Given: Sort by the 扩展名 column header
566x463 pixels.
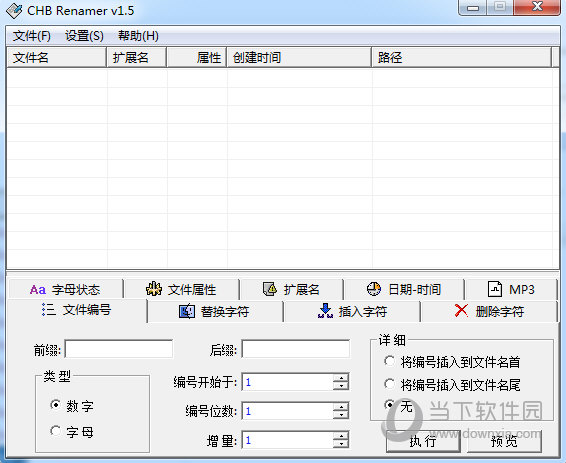Looking at the screenshot, I should click(137, 57).
